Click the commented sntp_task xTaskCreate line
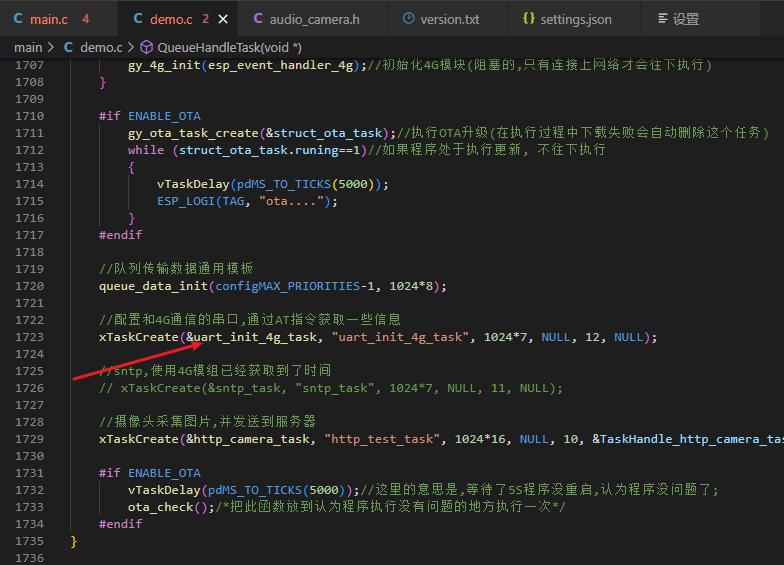This screenshot has width=784, height=565. tap(330, 388)
